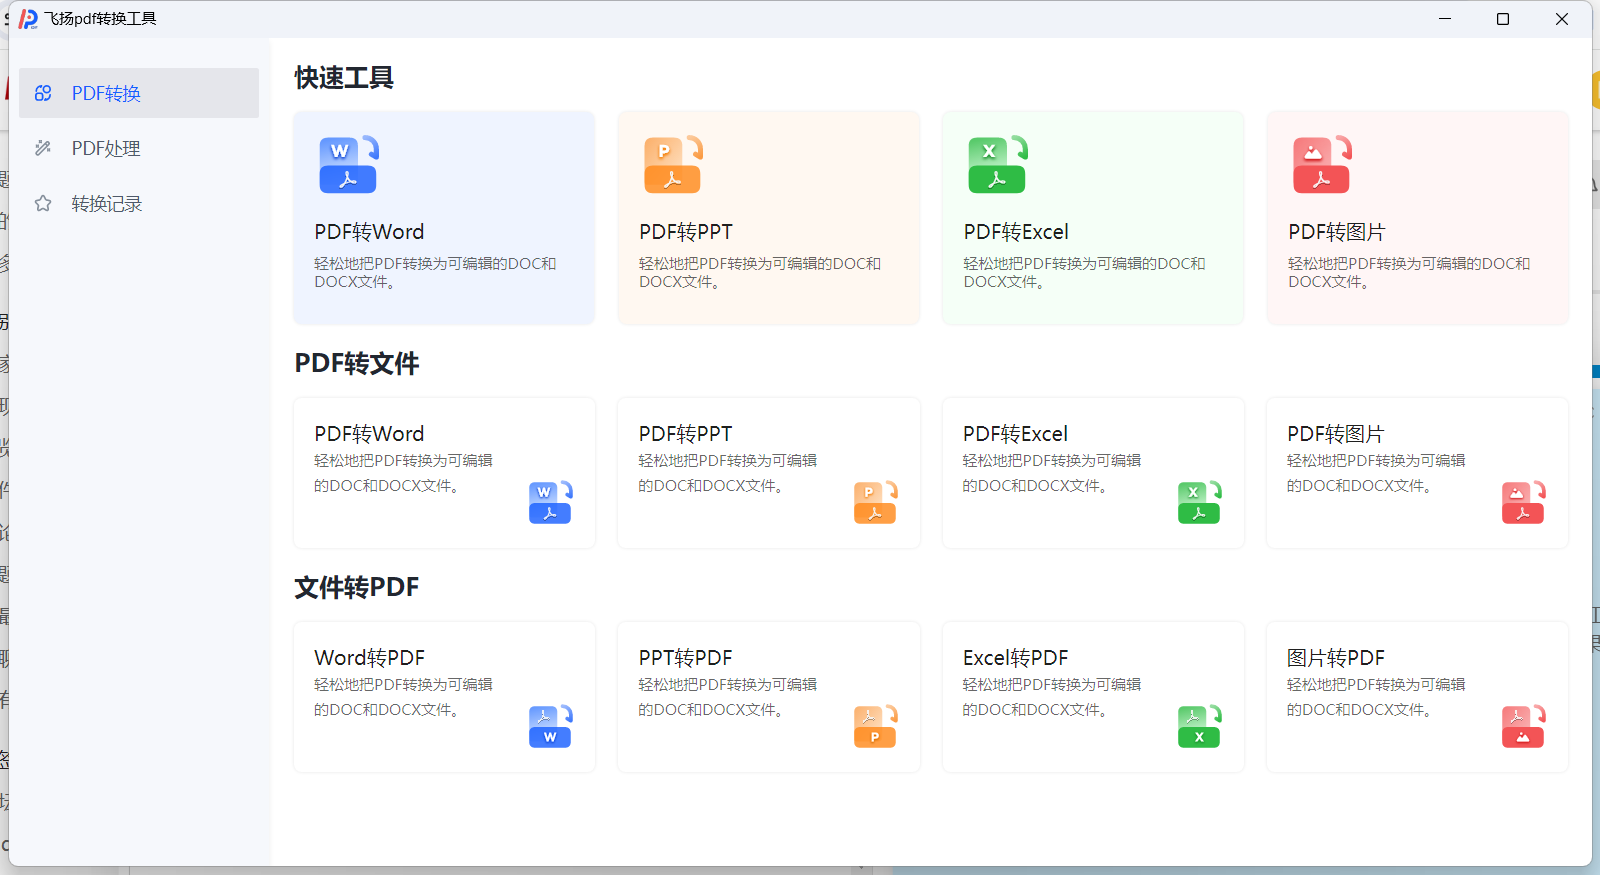Click the orange PDF转PPT icon in 快速工具
1600x875 pixels.
(673, 164)
